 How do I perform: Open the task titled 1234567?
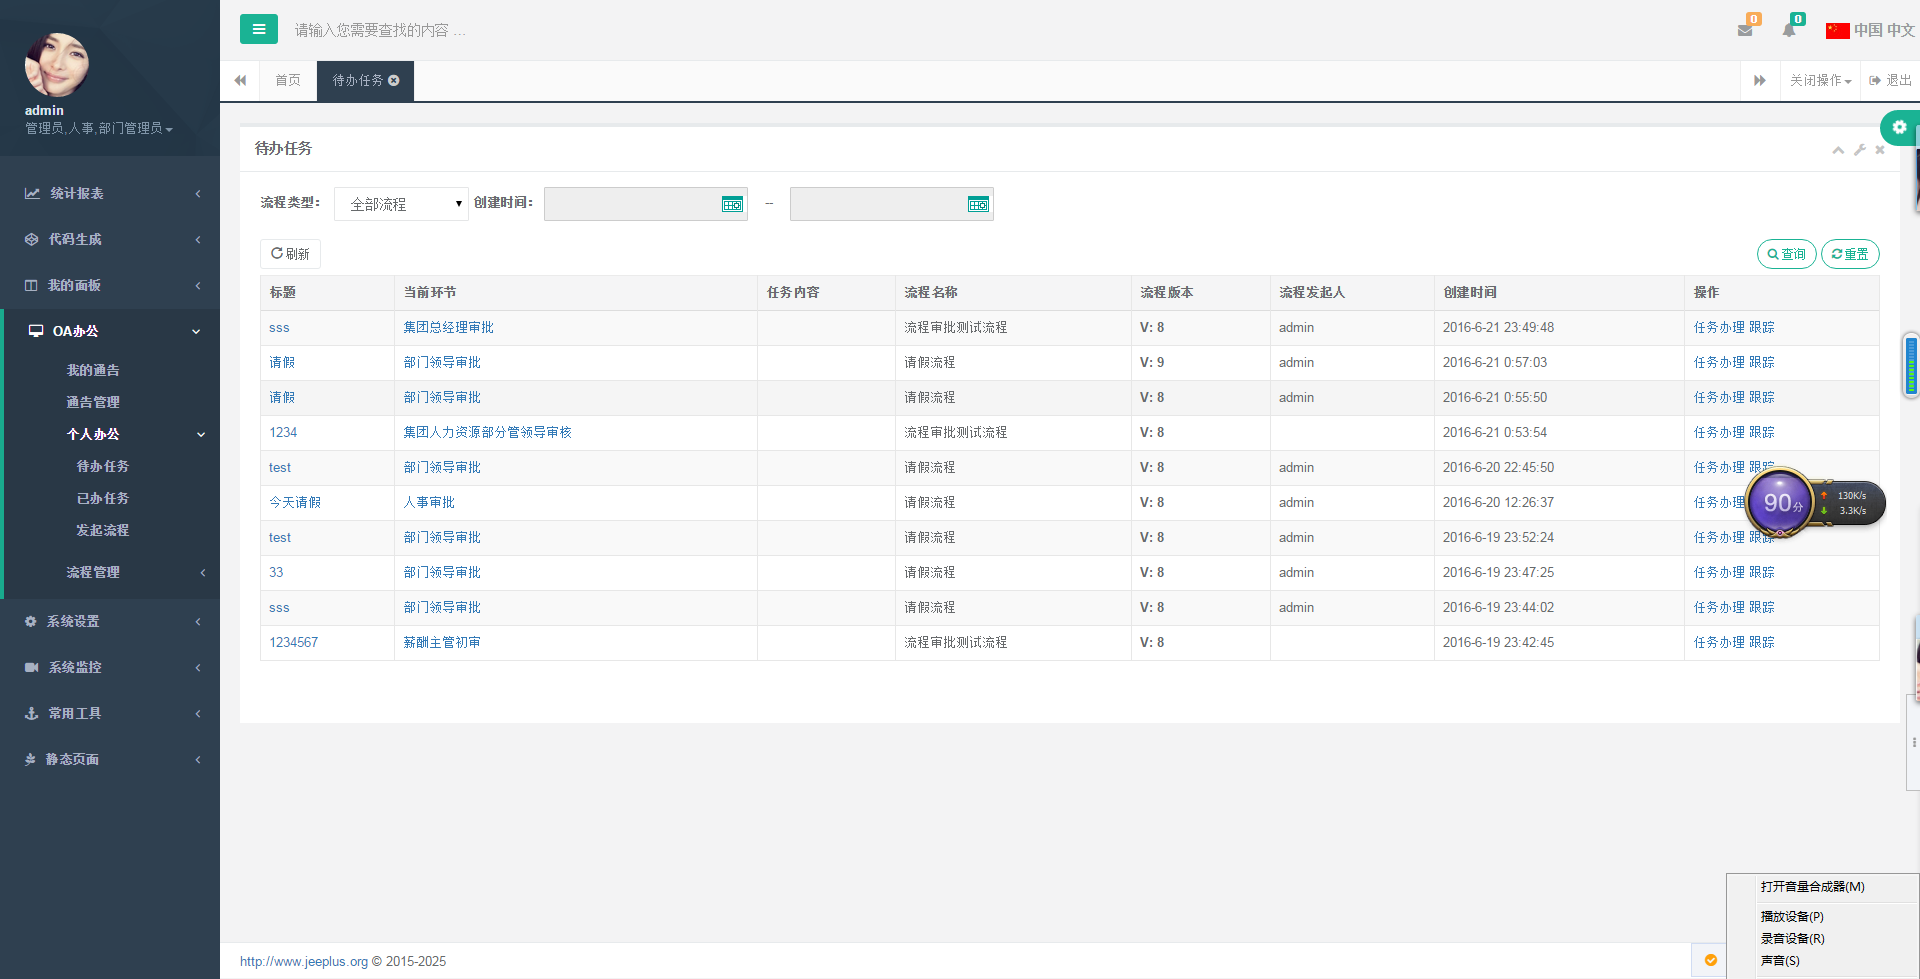click(x=293, y=642)
